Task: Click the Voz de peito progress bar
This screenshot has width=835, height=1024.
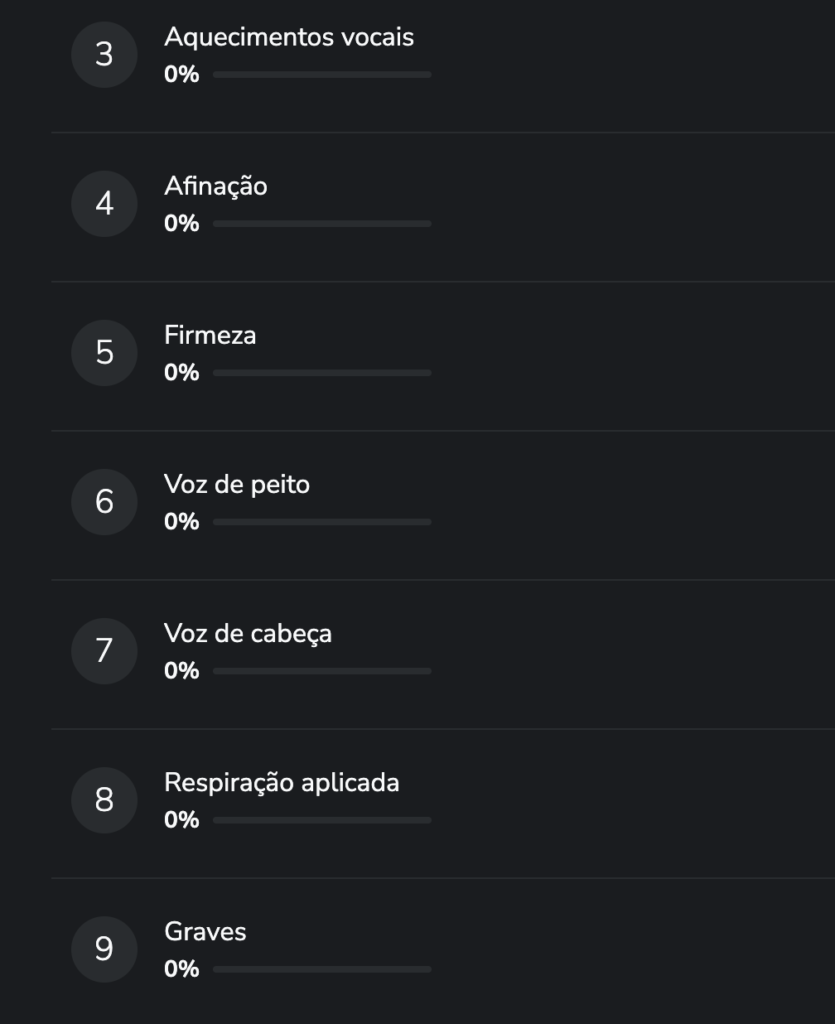Action: point(322,522)
